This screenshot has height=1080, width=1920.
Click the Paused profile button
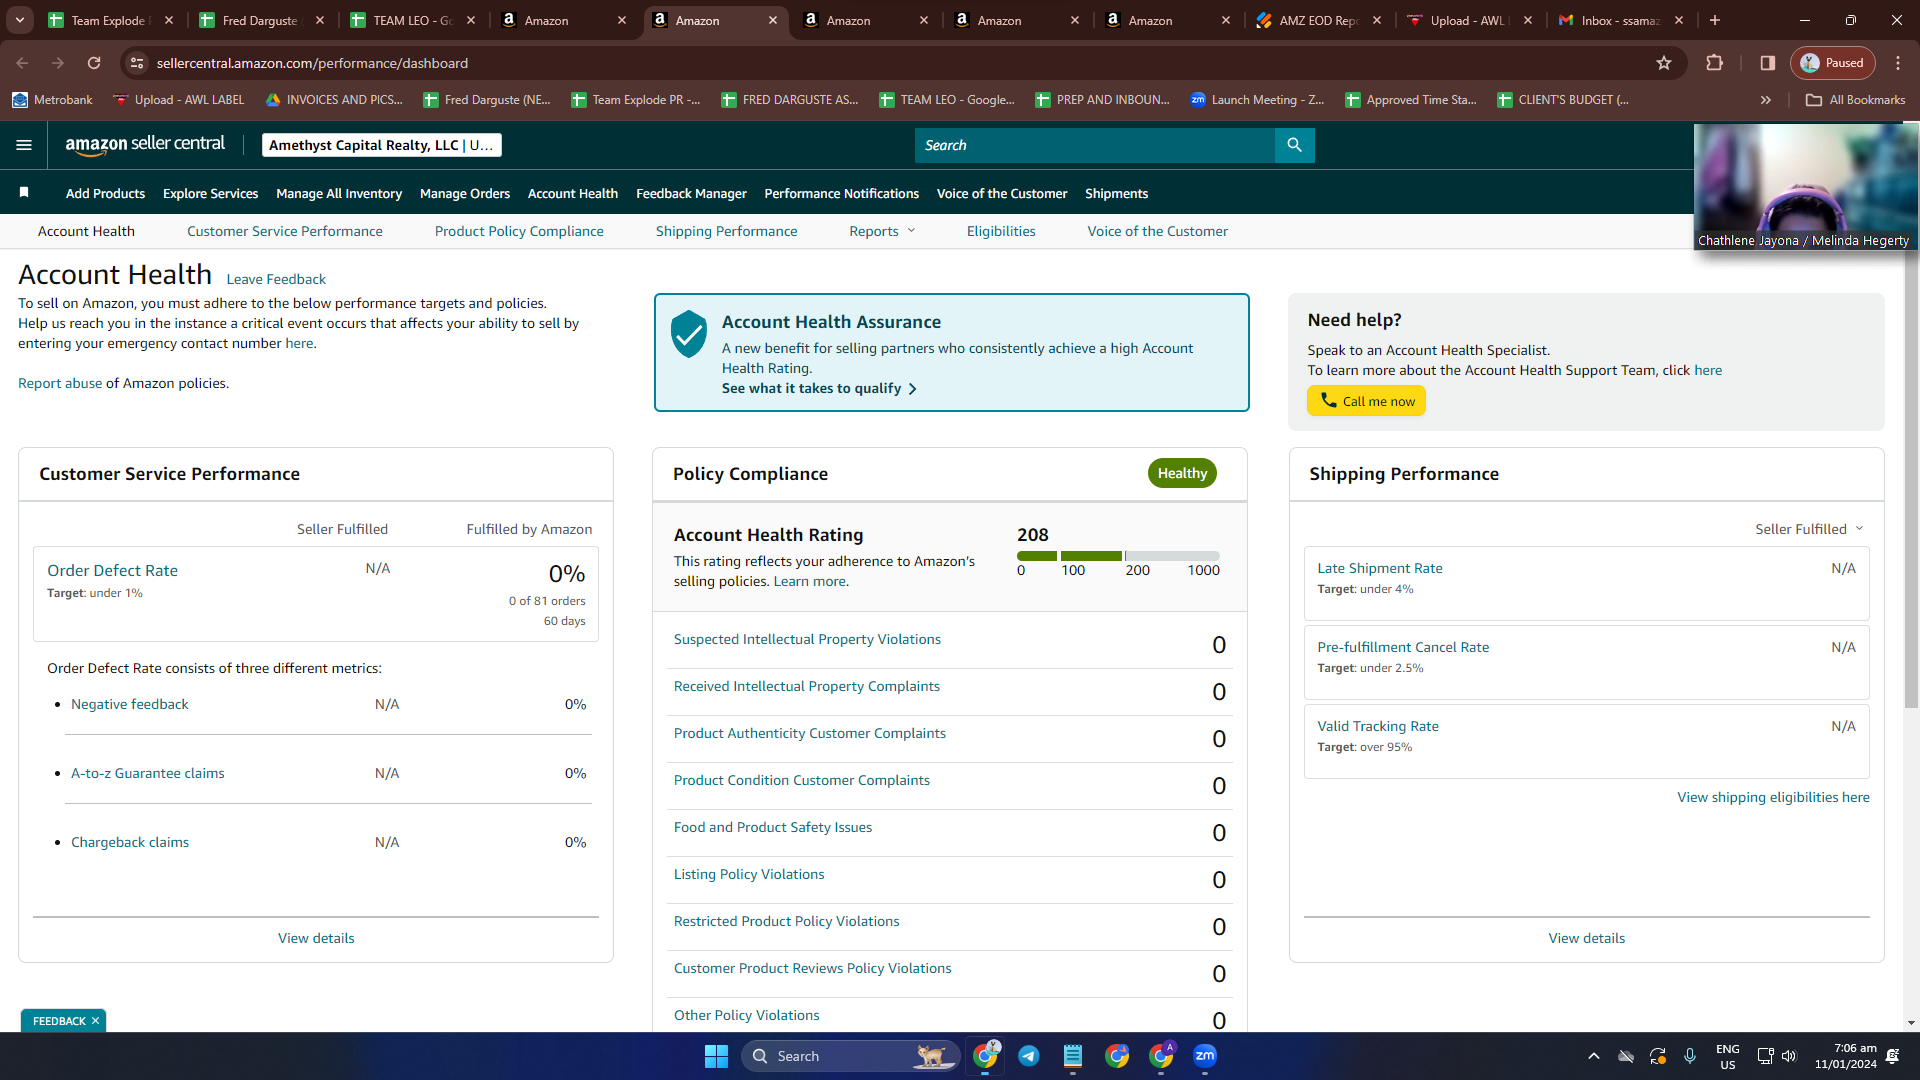1833,63
